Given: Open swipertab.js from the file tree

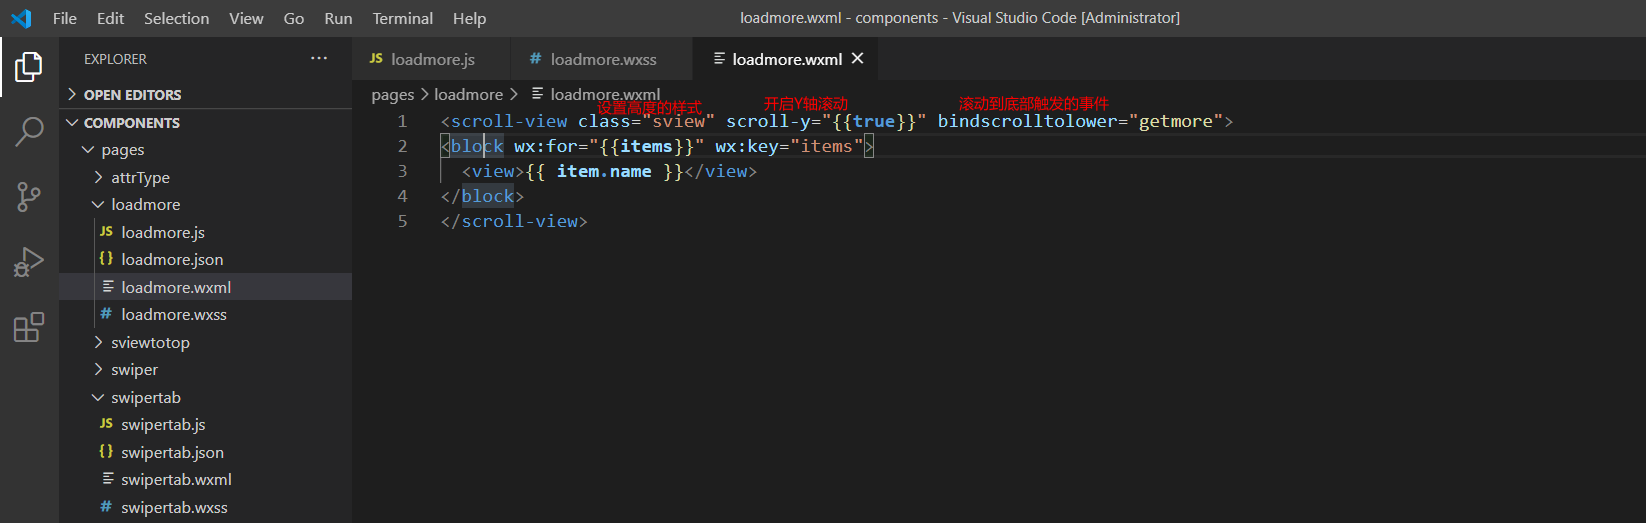Looking at the screenshot, I should pyautogui.click(x=163, y=424).
